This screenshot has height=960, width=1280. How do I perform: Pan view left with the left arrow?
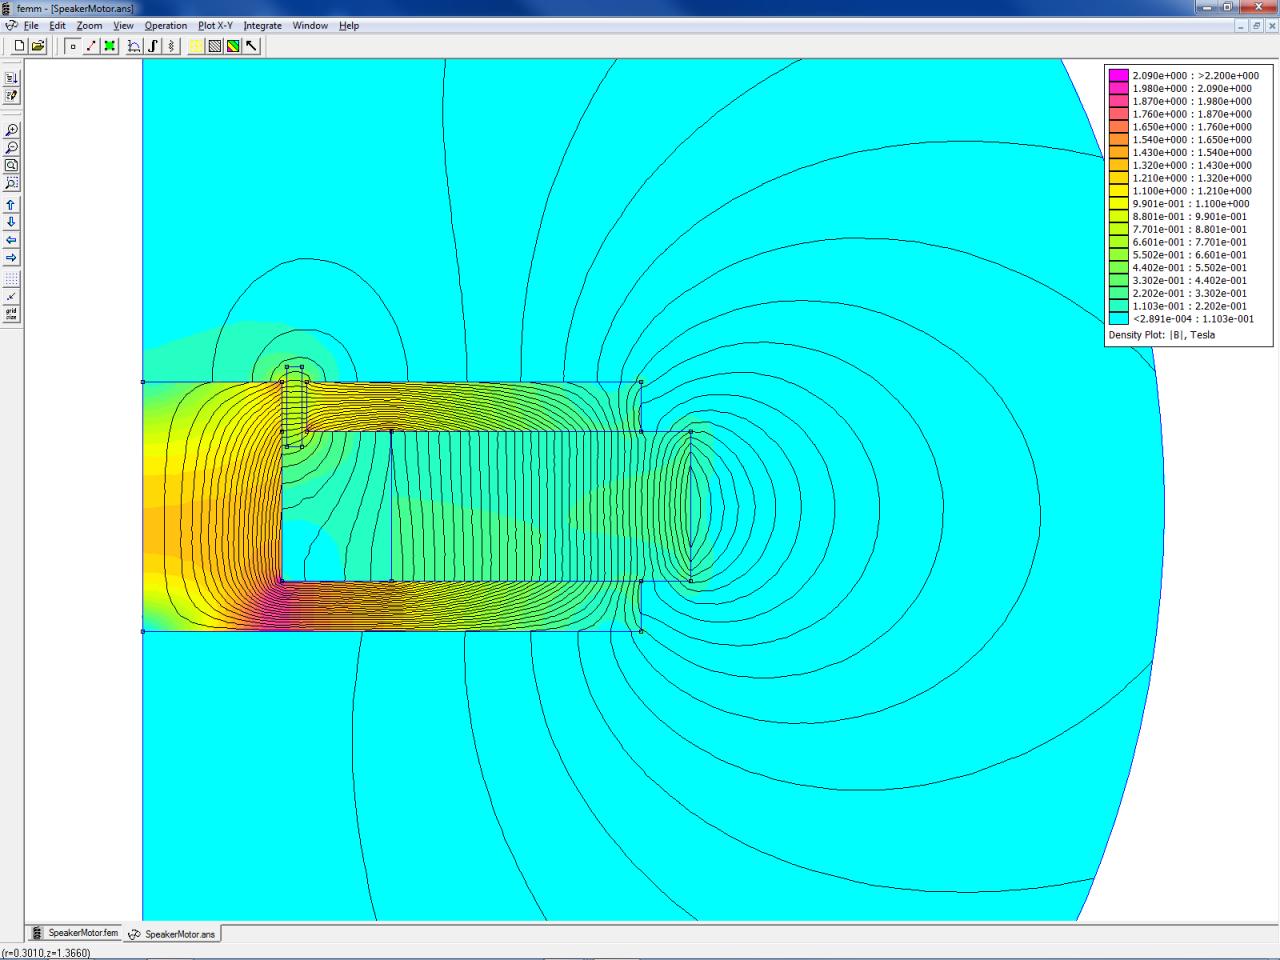click(x=11, y=240)
